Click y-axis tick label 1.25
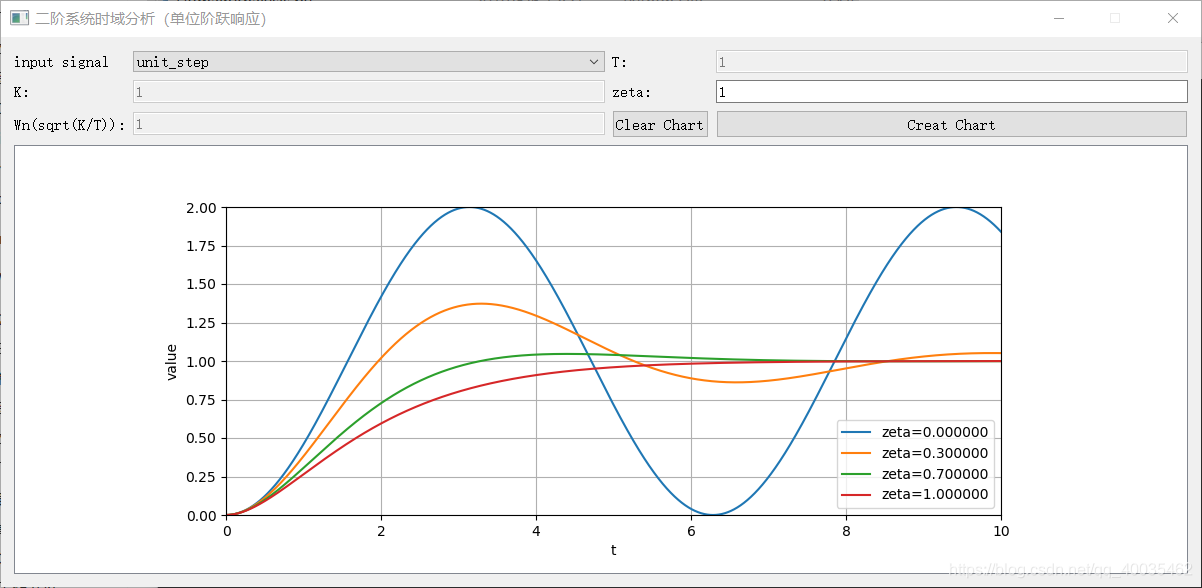Screen dimensions: 1202x588 pyautogui.click(x=203, y=323)
